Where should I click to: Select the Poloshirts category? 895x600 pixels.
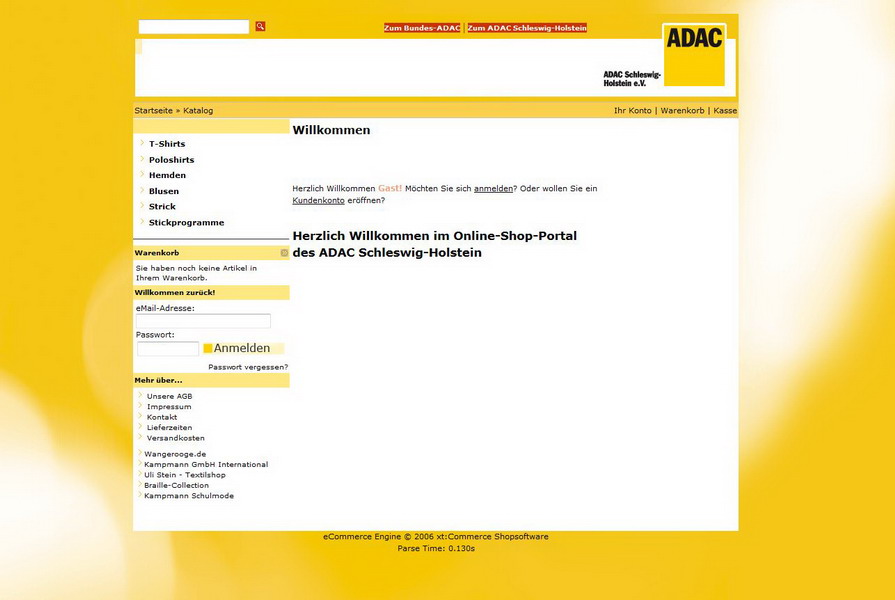point(172,160)
